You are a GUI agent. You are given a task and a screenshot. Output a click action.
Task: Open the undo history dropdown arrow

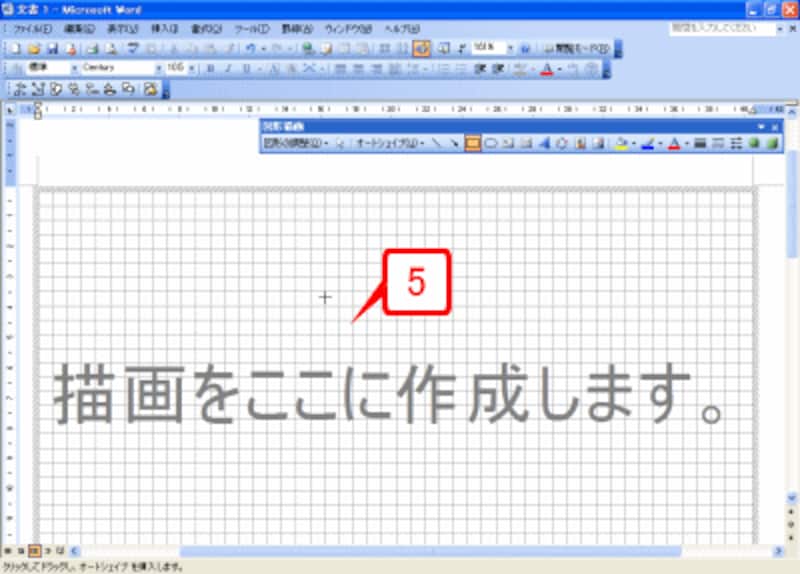point(263,49)
